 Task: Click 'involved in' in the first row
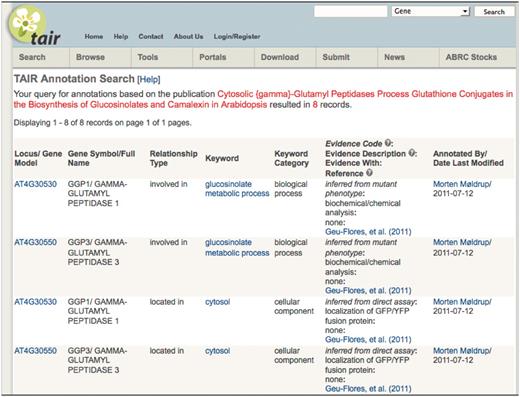point(168,184)
